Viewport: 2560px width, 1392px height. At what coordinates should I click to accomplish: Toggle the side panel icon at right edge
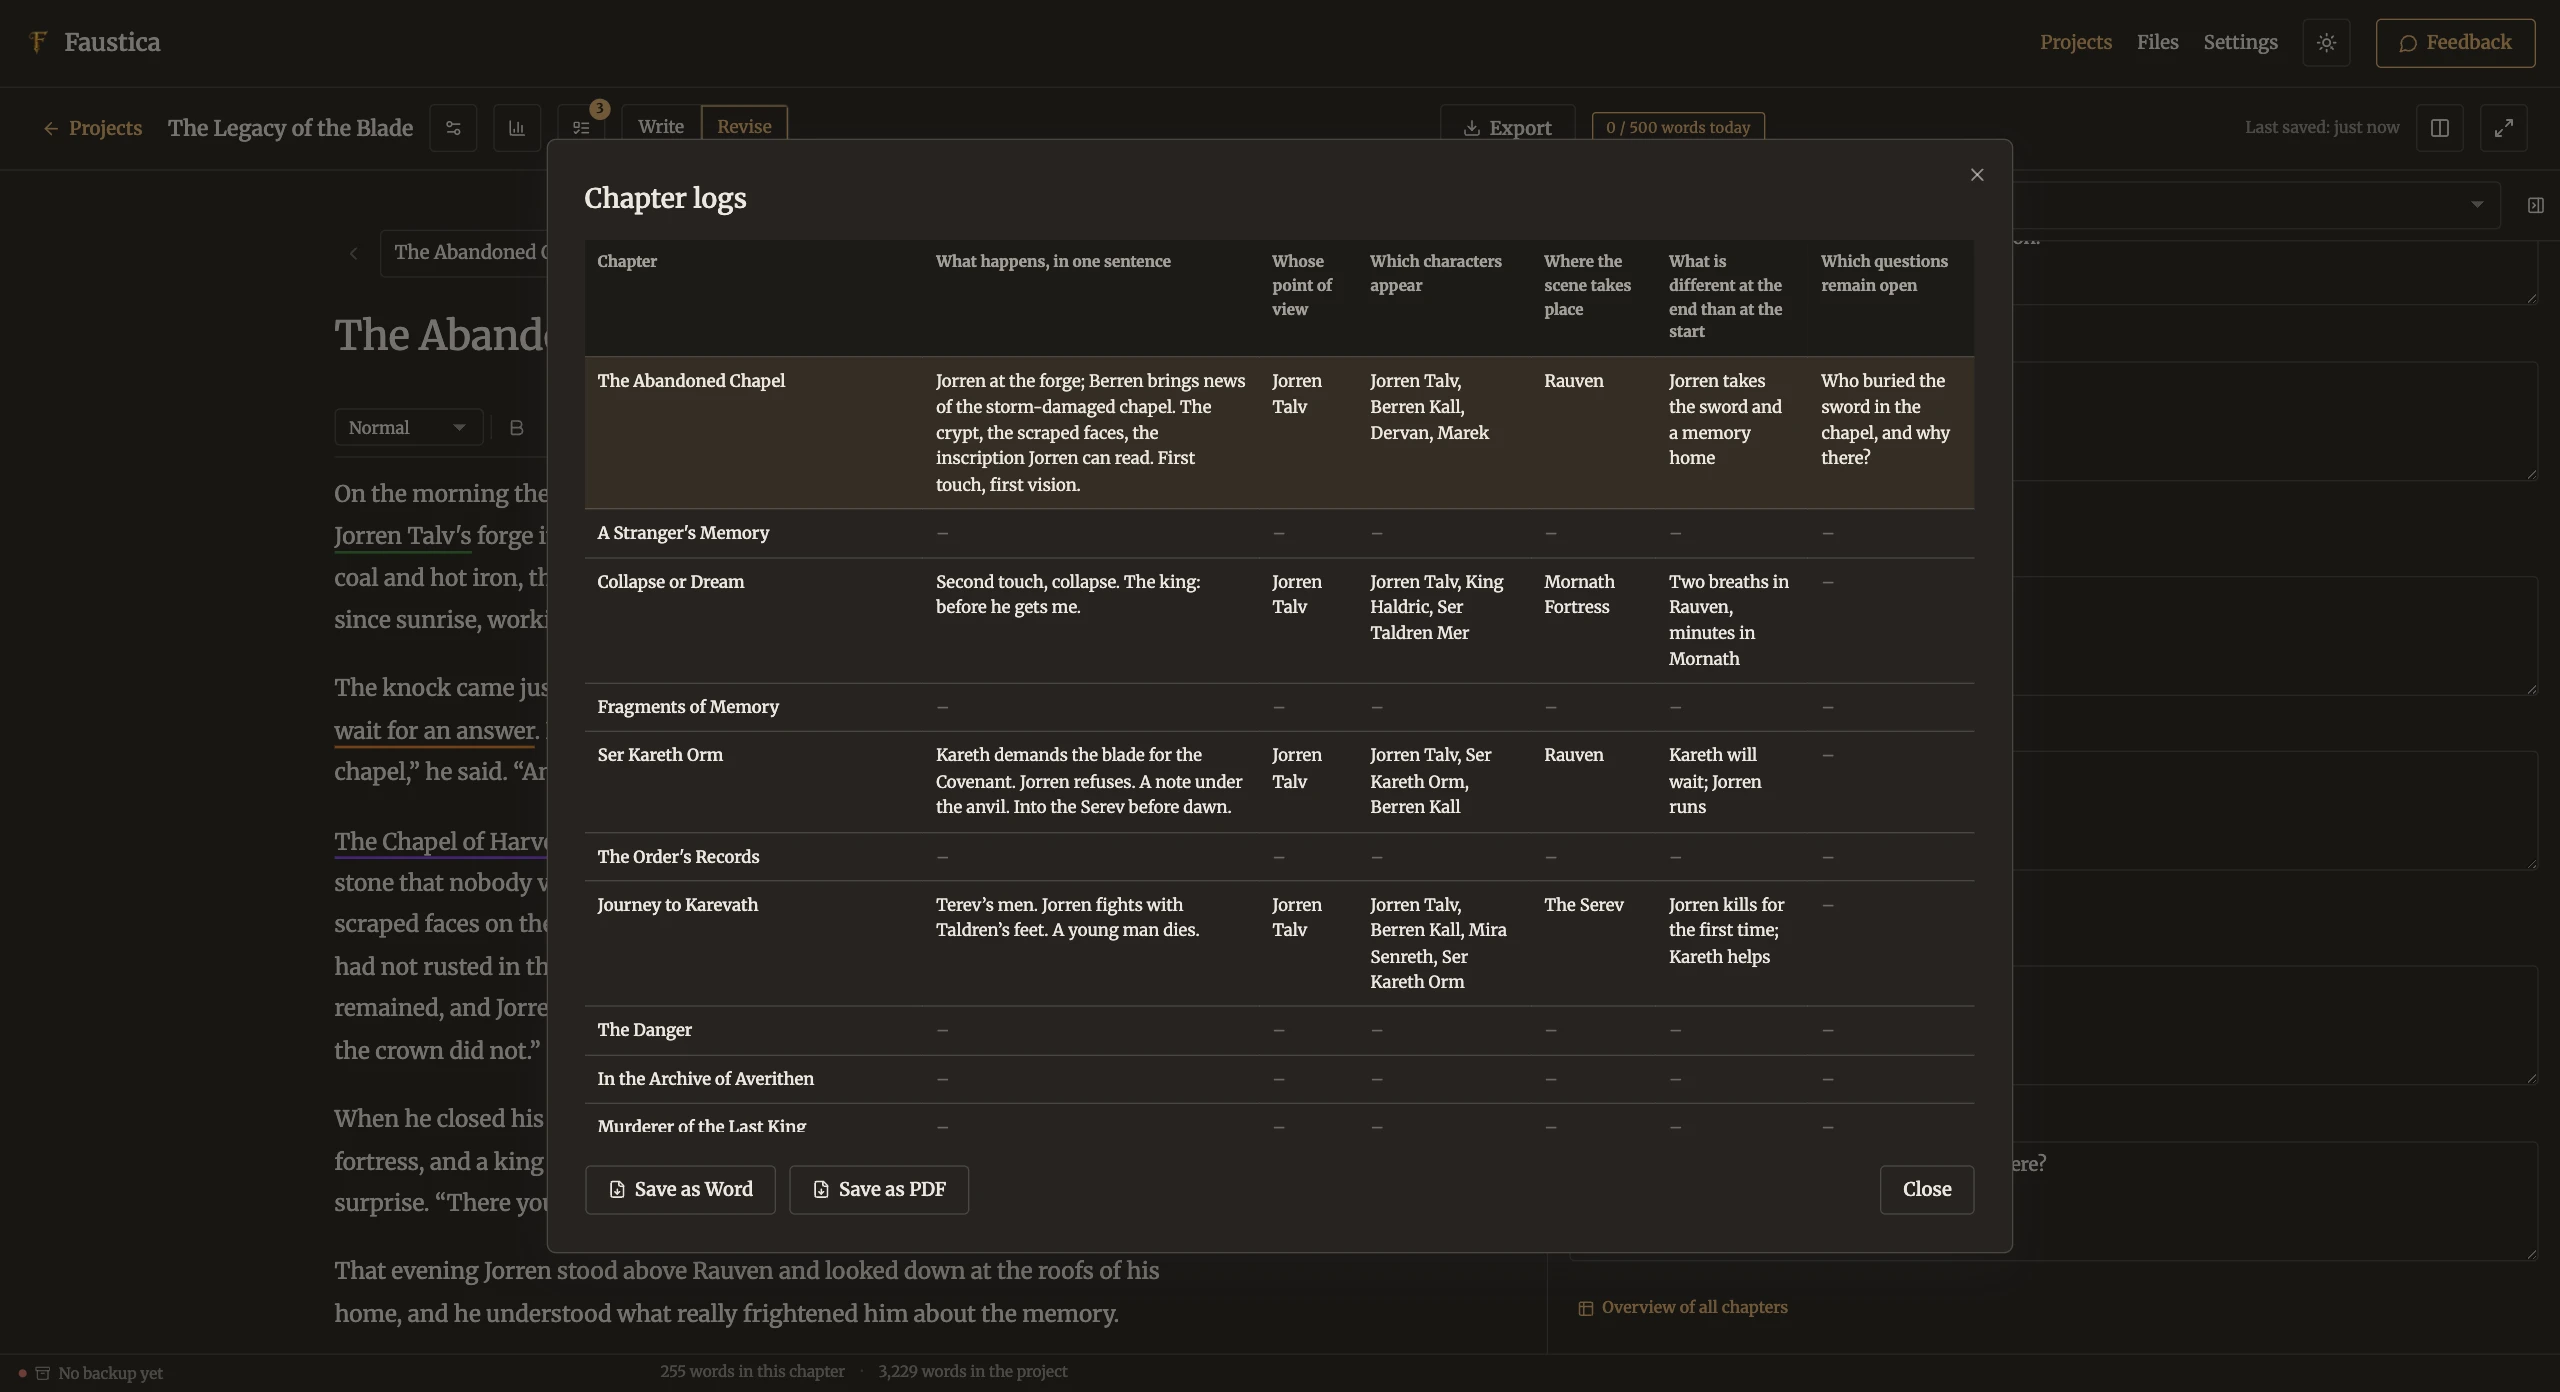coord(2535,205)
